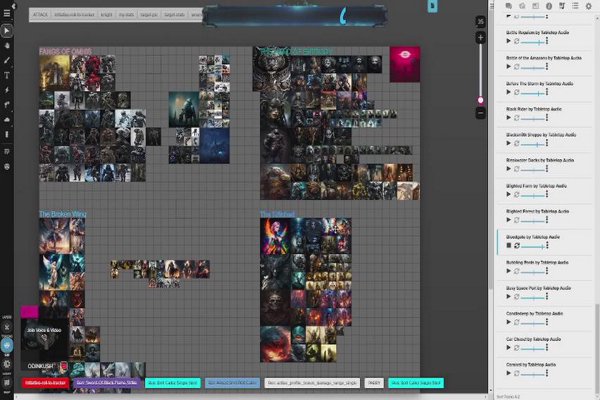This screenshot has width=600, height=400.
Task: Run the purple Sword of Black Flame macro
Action: coord(107,383)
